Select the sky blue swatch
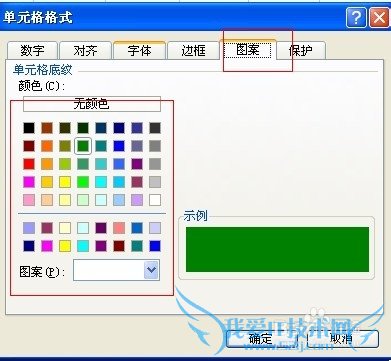The height and width of the screenshot is (361, 391). 119,182
